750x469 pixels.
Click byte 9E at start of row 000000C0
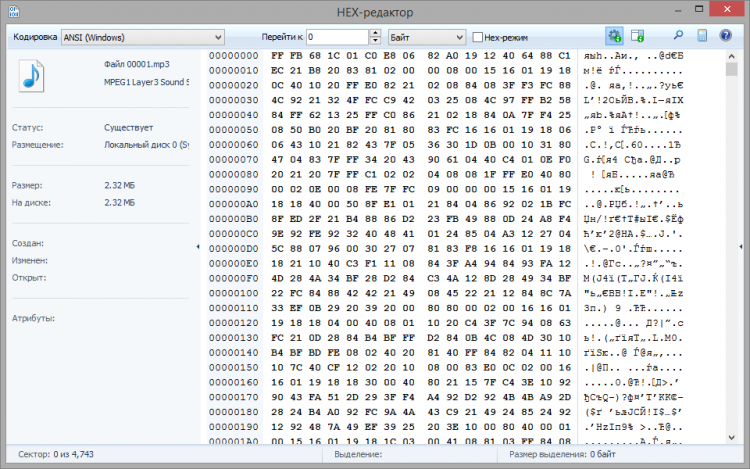point(277,234)
